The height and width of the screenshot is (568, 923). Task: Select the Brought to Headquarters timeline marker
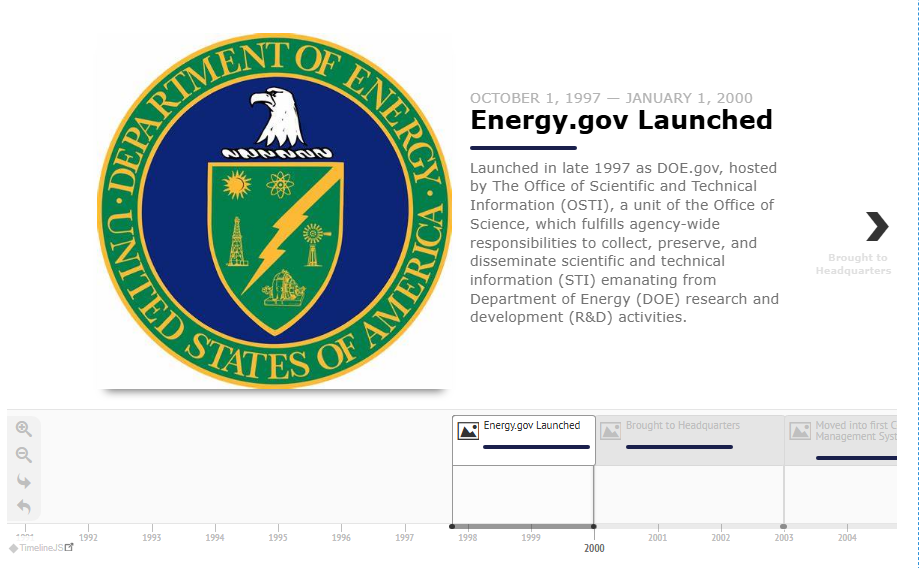tap(689, 440)
